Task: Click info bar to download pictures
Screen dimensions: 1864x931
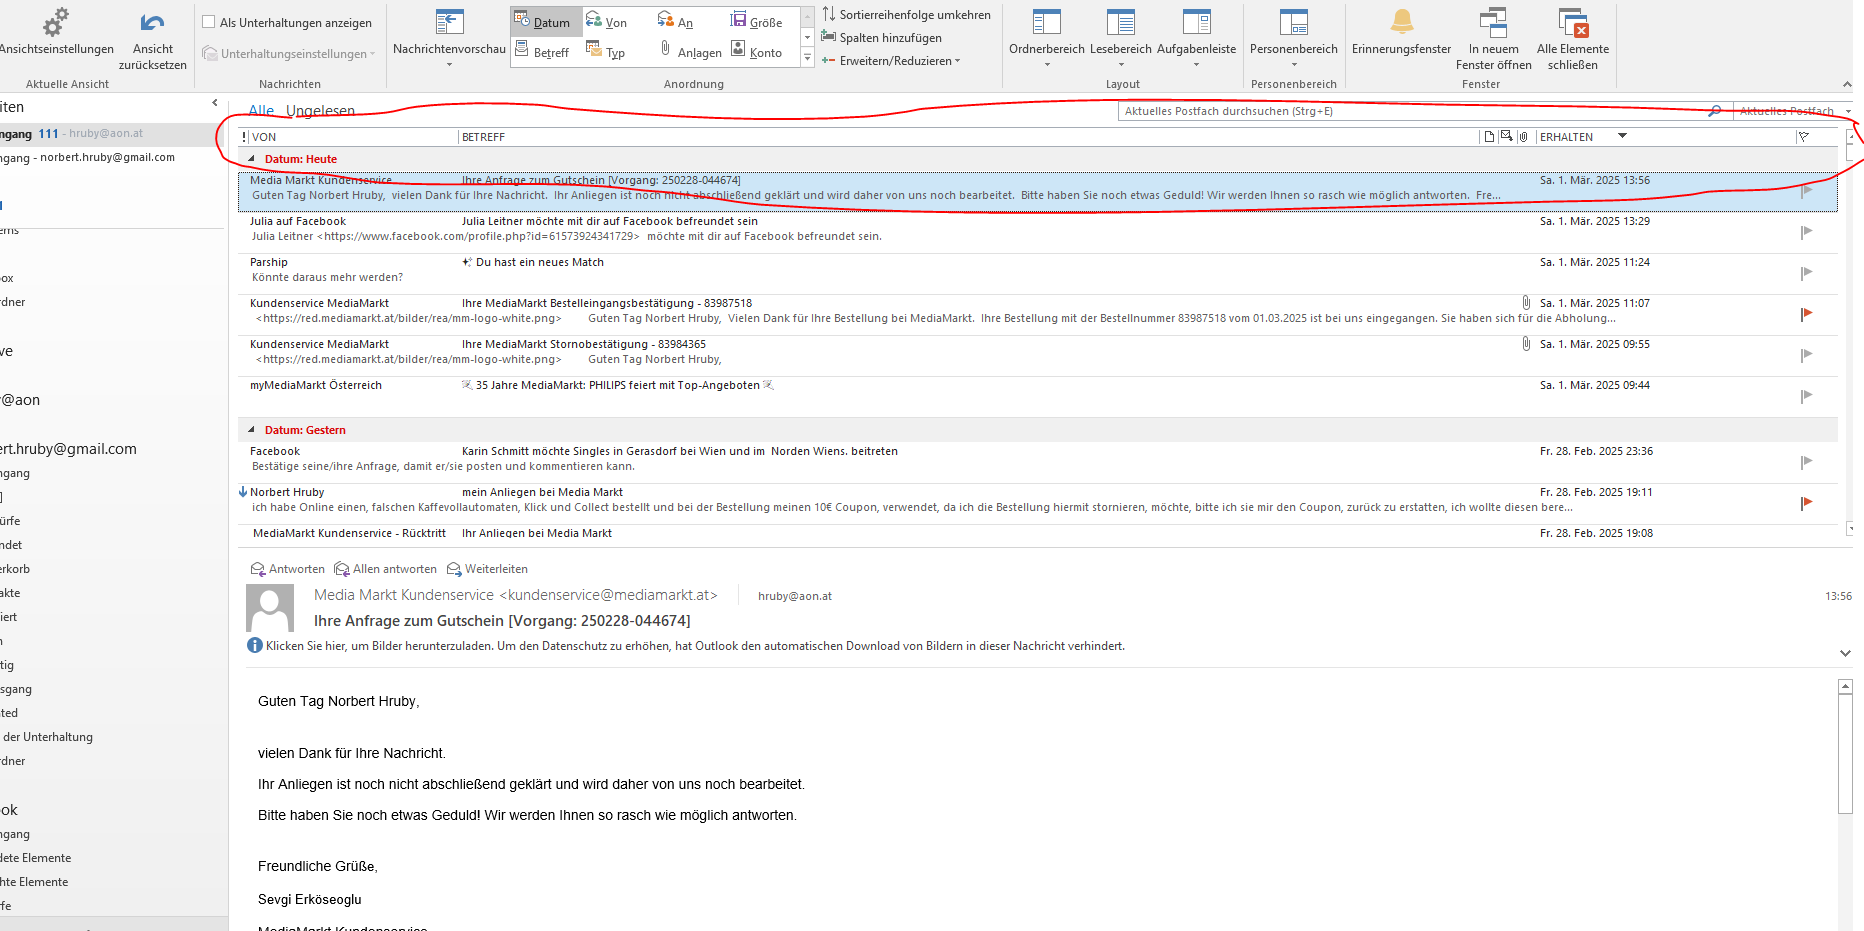Action: 686,646
